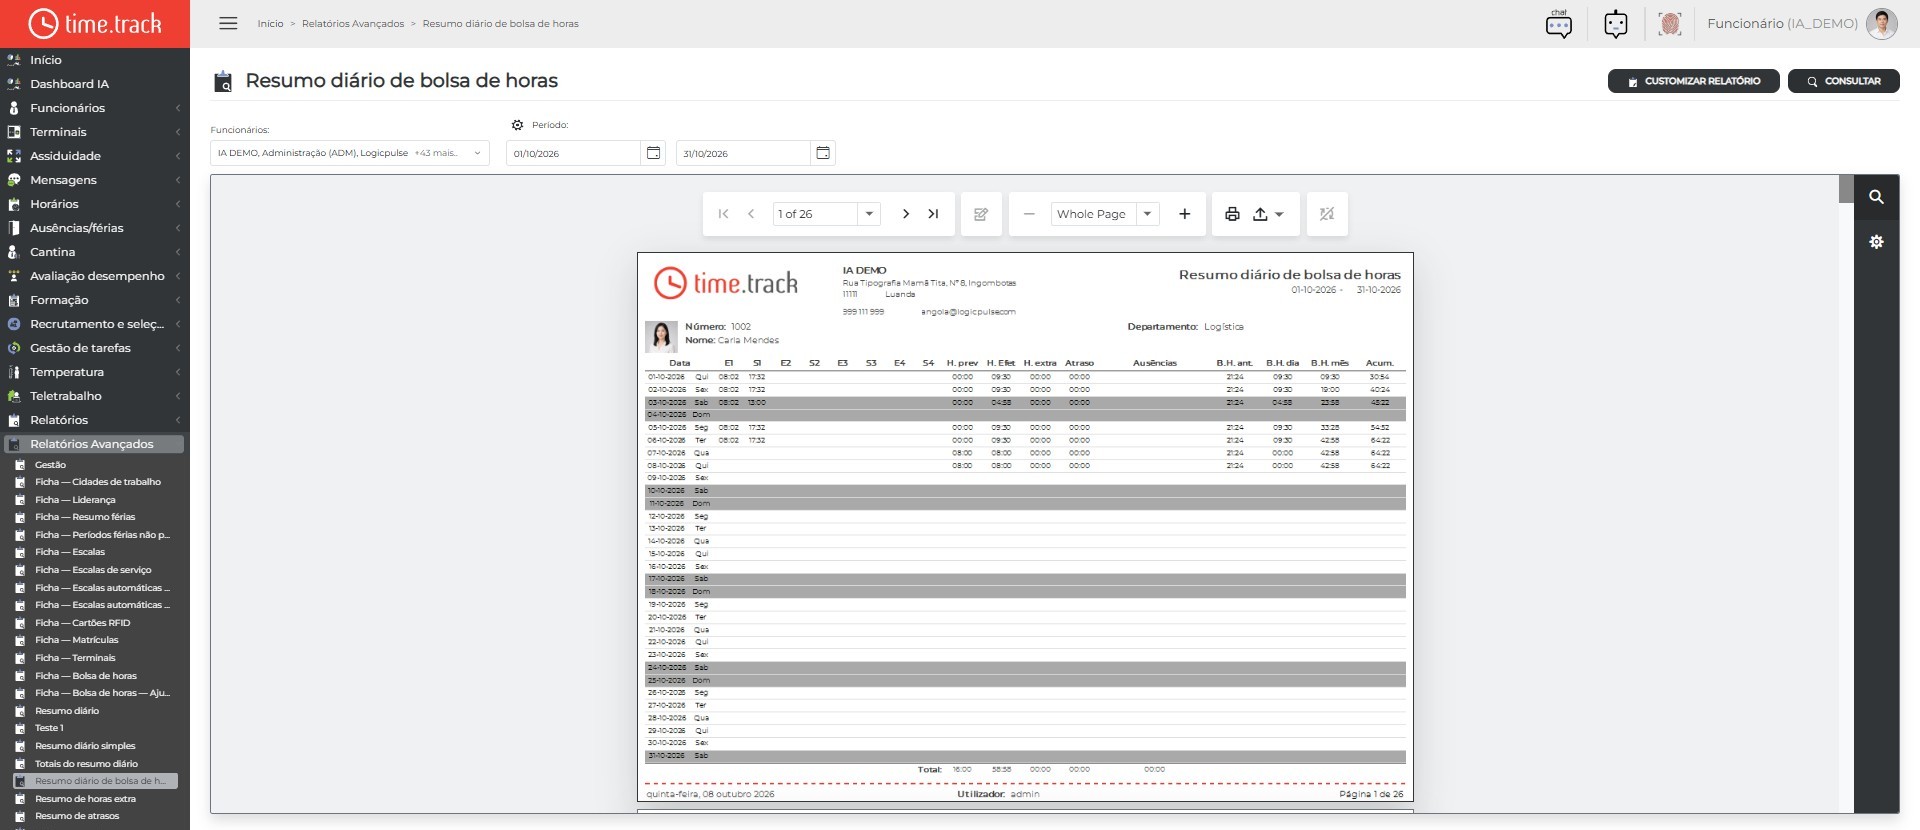Go to first page of report
Screen dimensions: 1920x830
723,214
